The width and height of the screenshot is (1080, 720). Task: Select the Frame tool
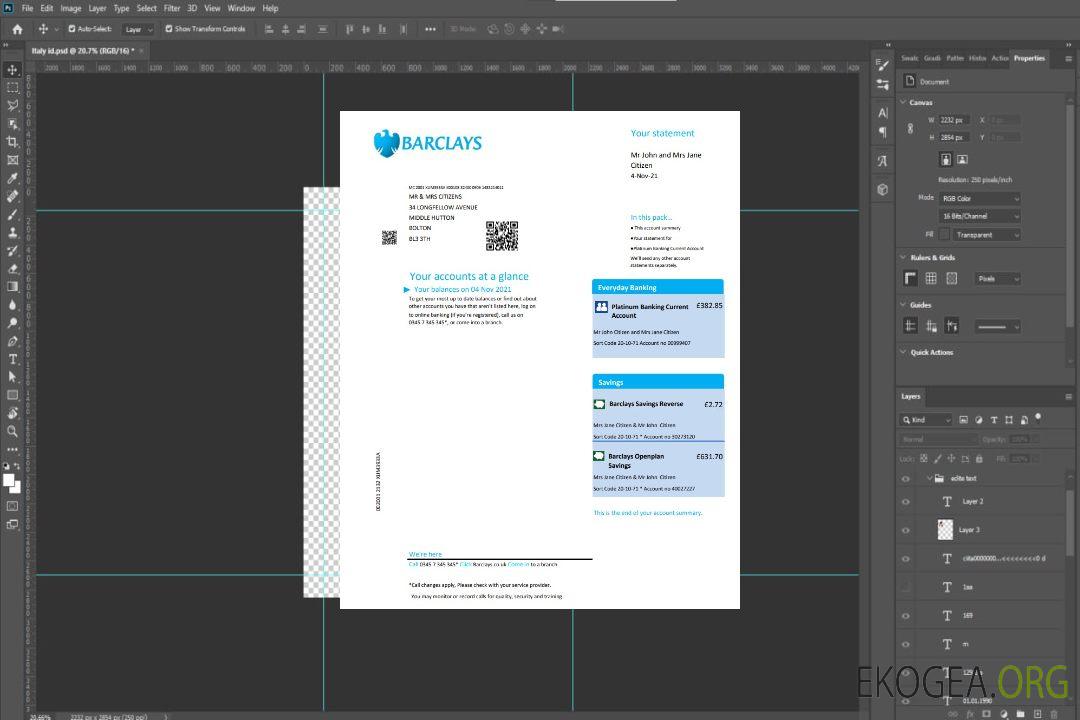[x=12, y=160]
